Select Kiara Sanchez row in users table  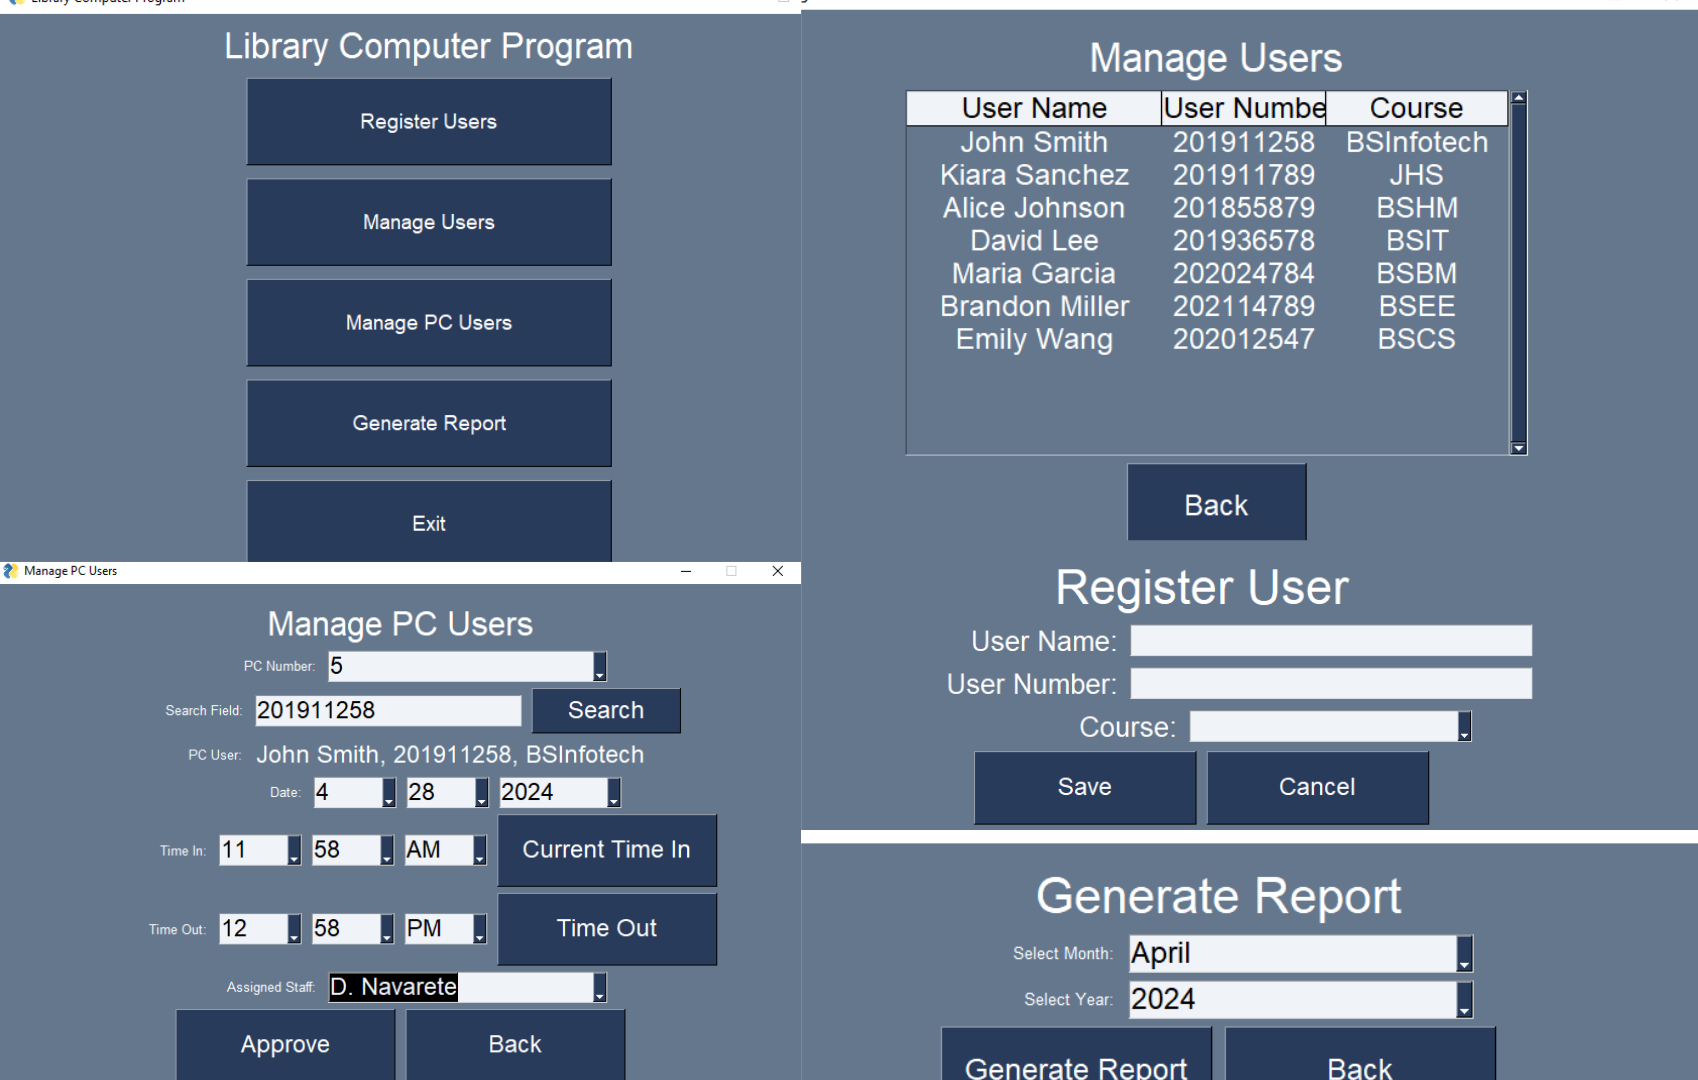point(1207,175)
